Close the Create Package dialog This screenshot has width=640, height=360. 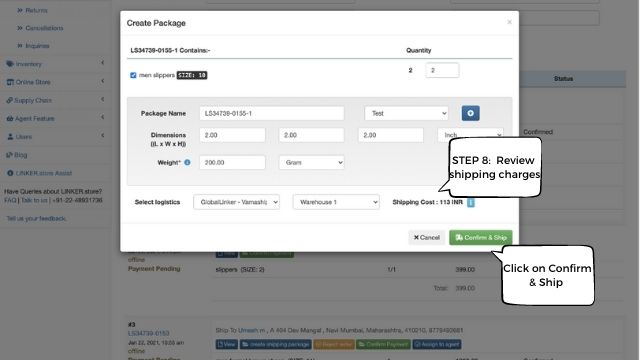509,22
